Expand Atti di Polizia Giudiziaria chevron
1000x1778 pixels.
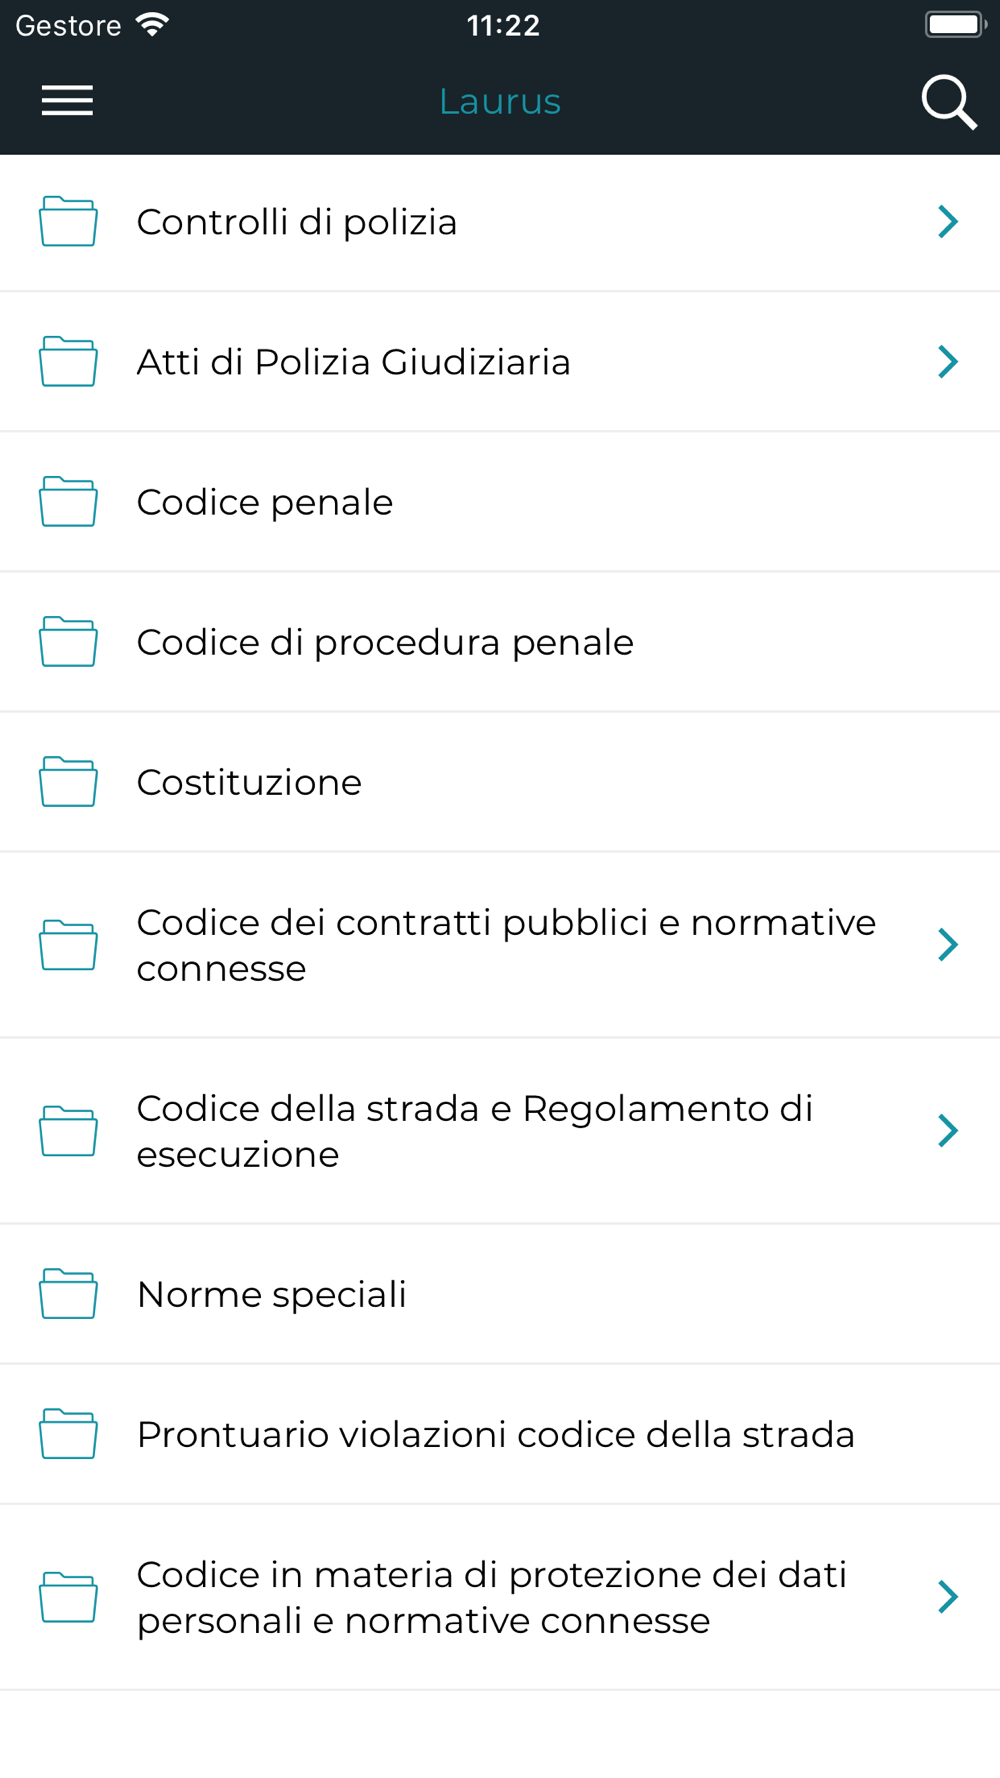947,361
